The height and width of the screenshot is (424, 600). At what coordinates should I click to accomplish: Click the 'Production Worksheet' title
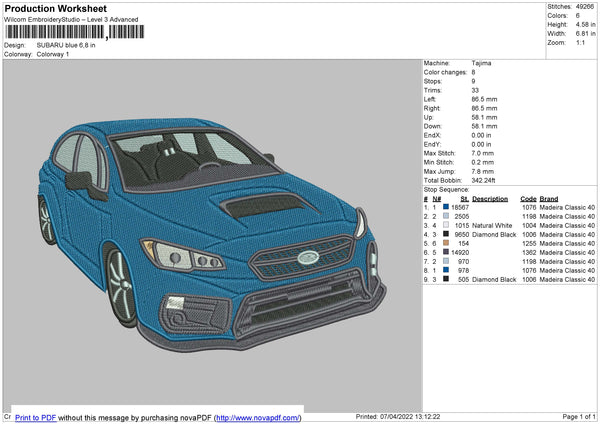click(55, 8)
